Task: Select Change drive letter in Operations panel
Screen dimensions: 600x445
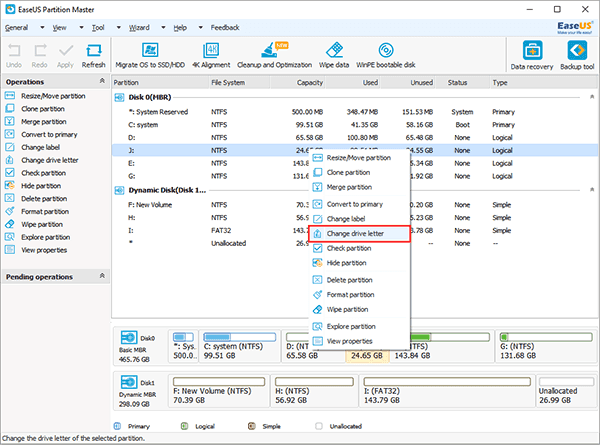Action: [42, 160]
